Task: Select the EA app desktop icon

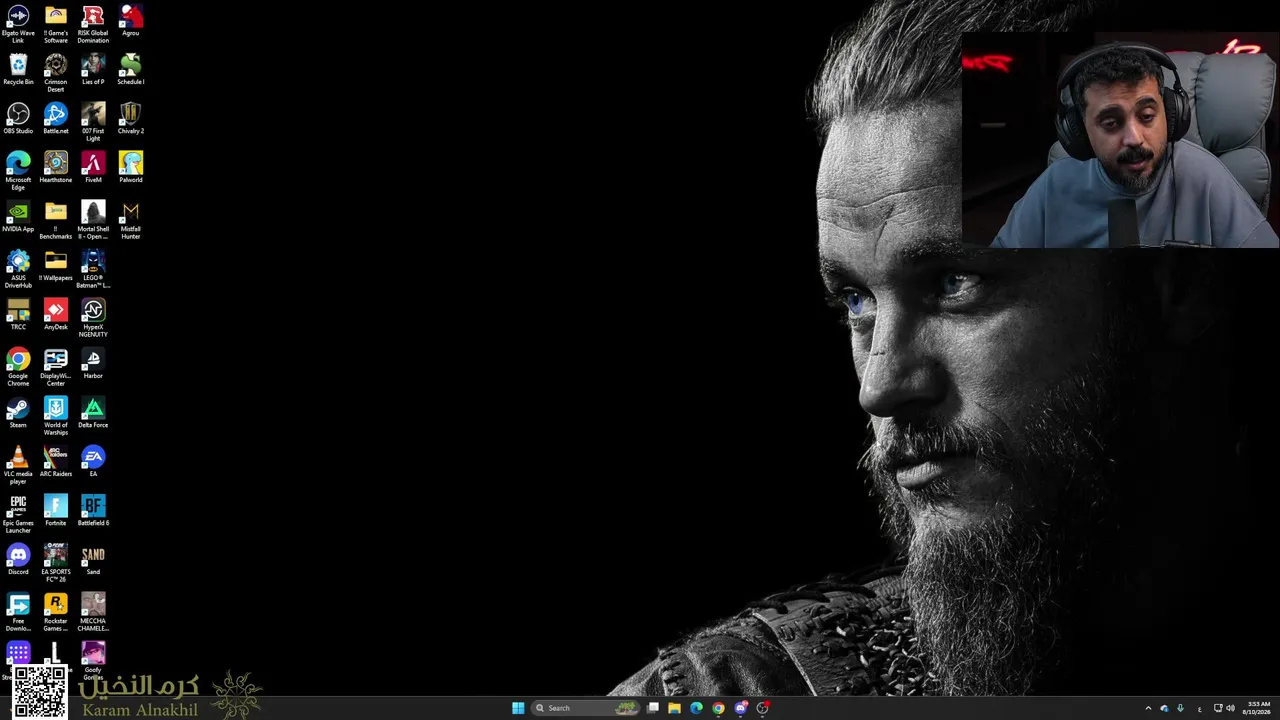Action: point(93,462)
